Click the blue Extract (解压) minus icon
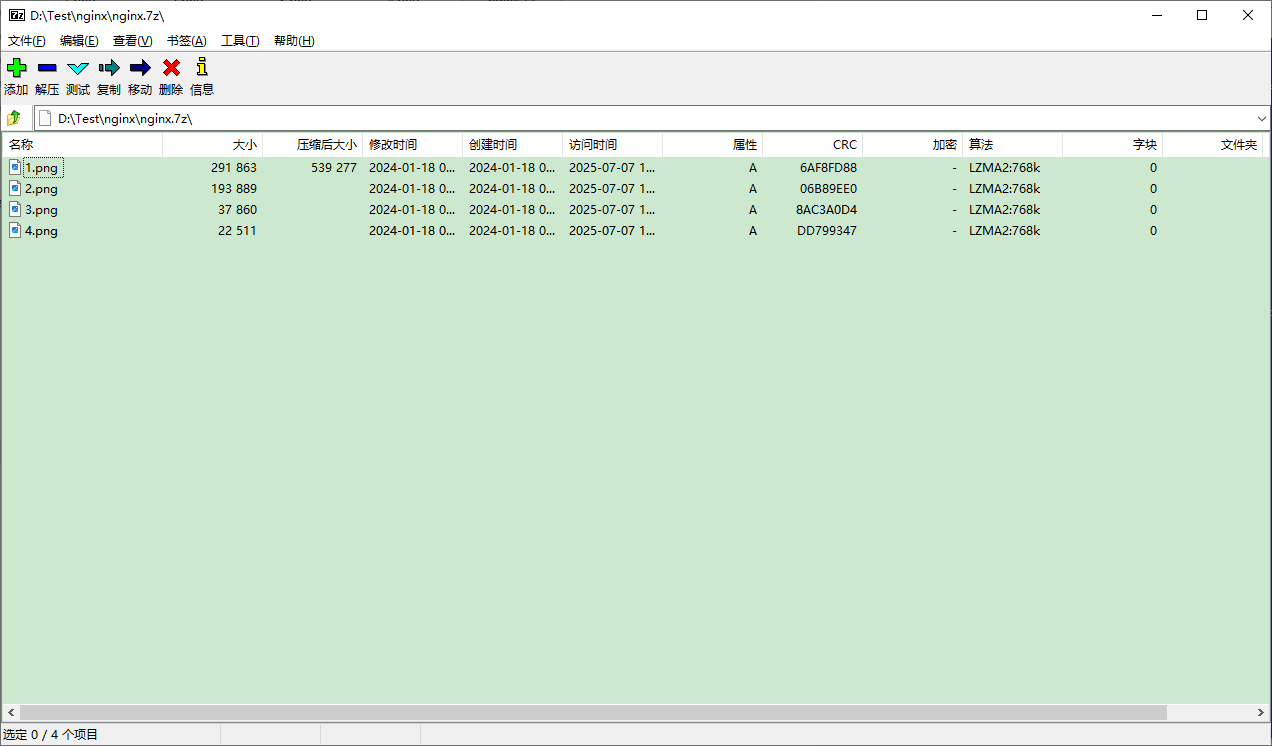 (x=47, y=68)
